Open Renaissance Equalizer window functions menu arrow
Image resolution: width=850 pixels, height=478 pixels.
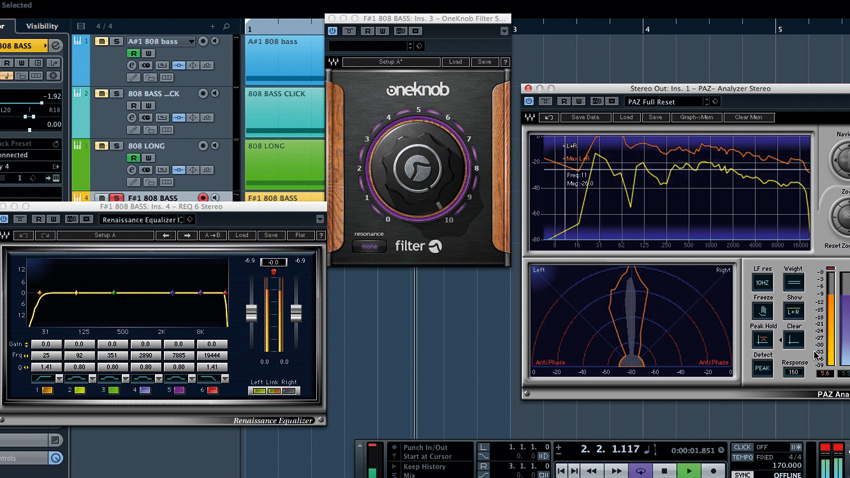320,219
